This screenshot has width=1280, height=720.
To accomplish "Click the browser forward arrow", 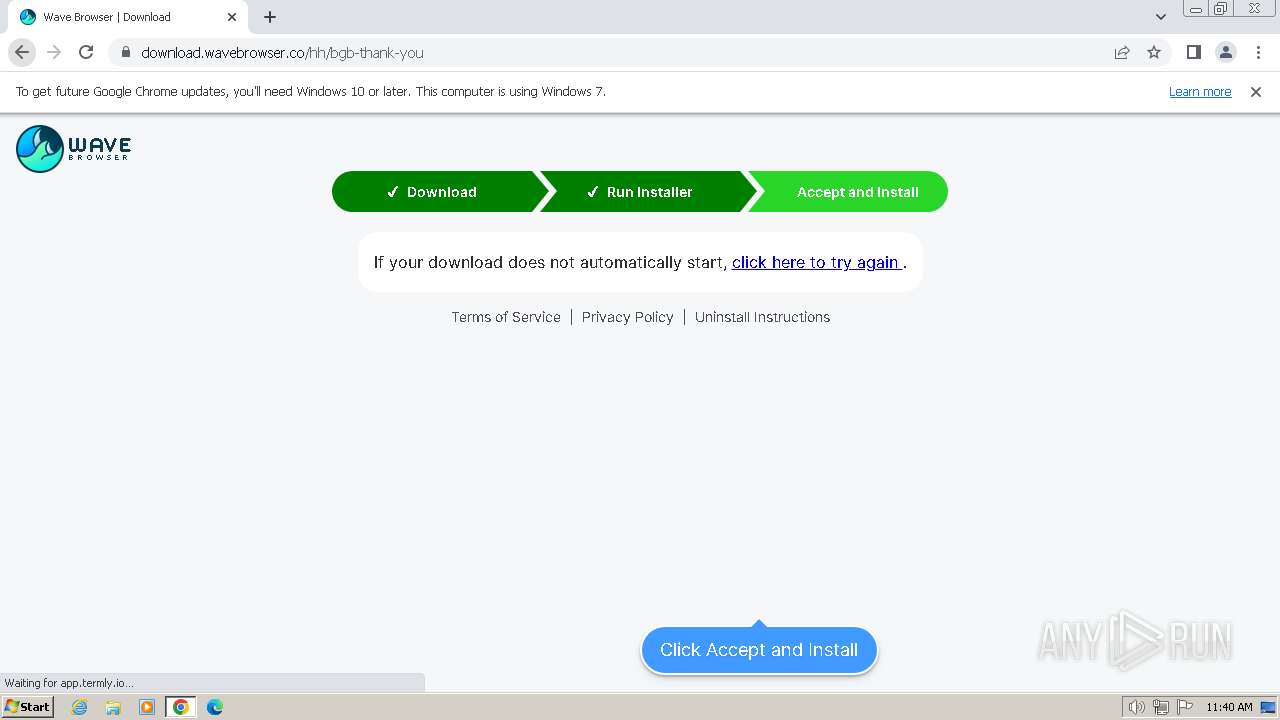I will 54,52.
